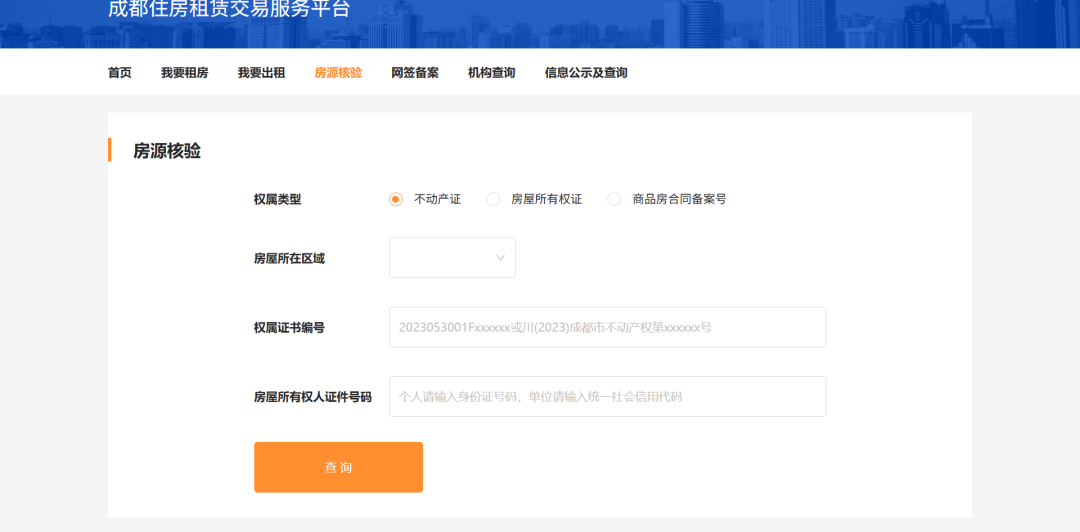Select the 房源核验 navigation tab
This screenshot has width=1080, height=532.
coord(338,72)
